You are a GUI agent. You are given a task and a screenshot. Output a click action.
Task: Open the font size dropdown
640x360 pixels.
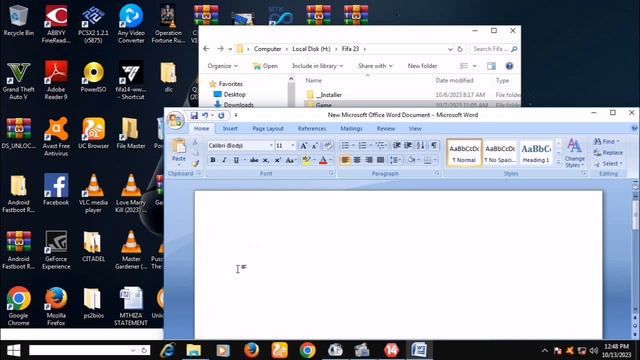292,145
